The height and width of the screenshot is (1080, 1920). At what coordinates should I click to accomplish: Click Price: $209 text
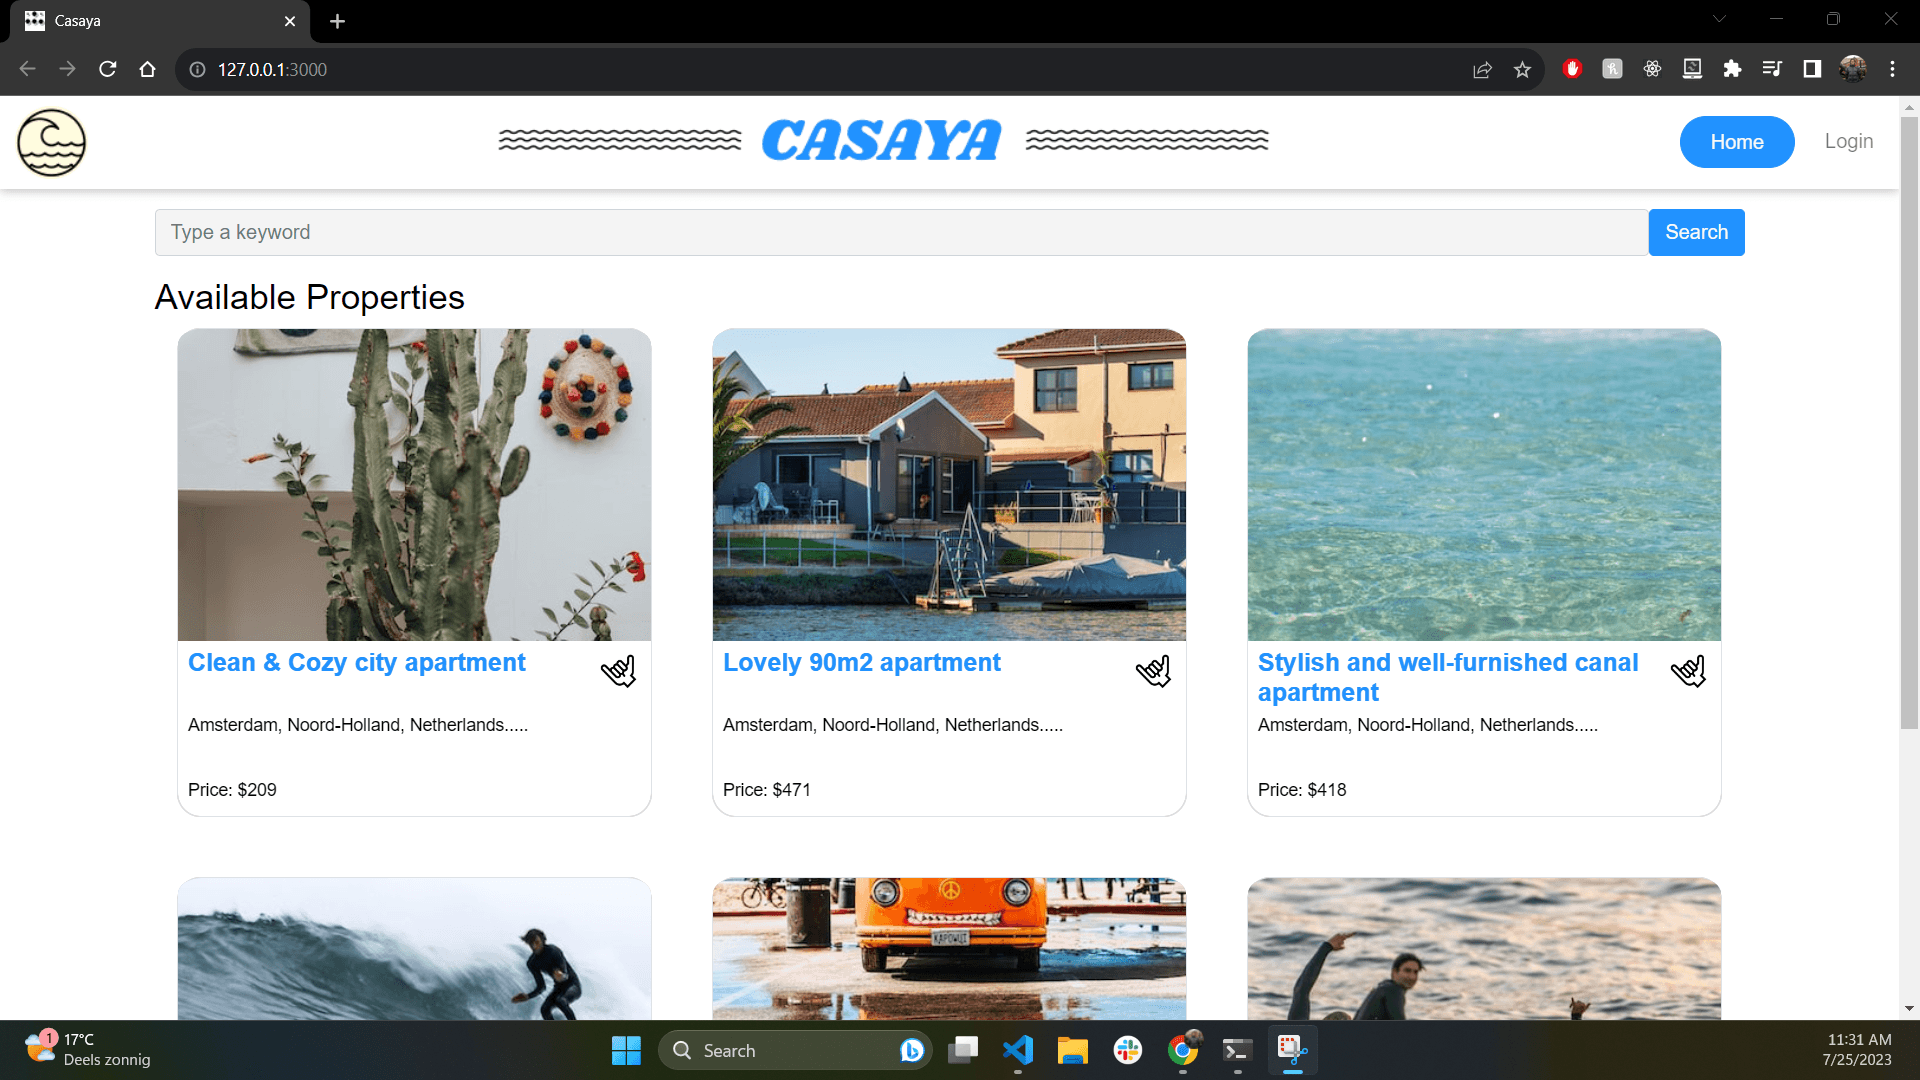click(x=232, y=790)
